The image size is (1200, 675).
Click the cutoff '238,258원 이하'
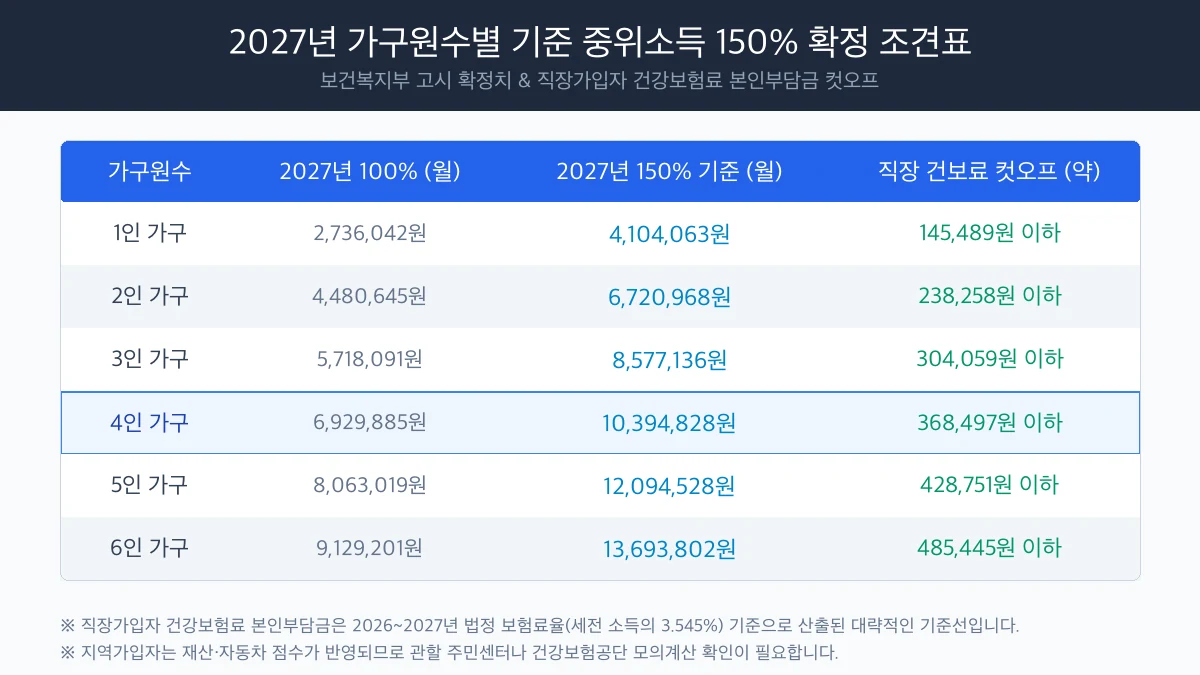coord(990,296)
